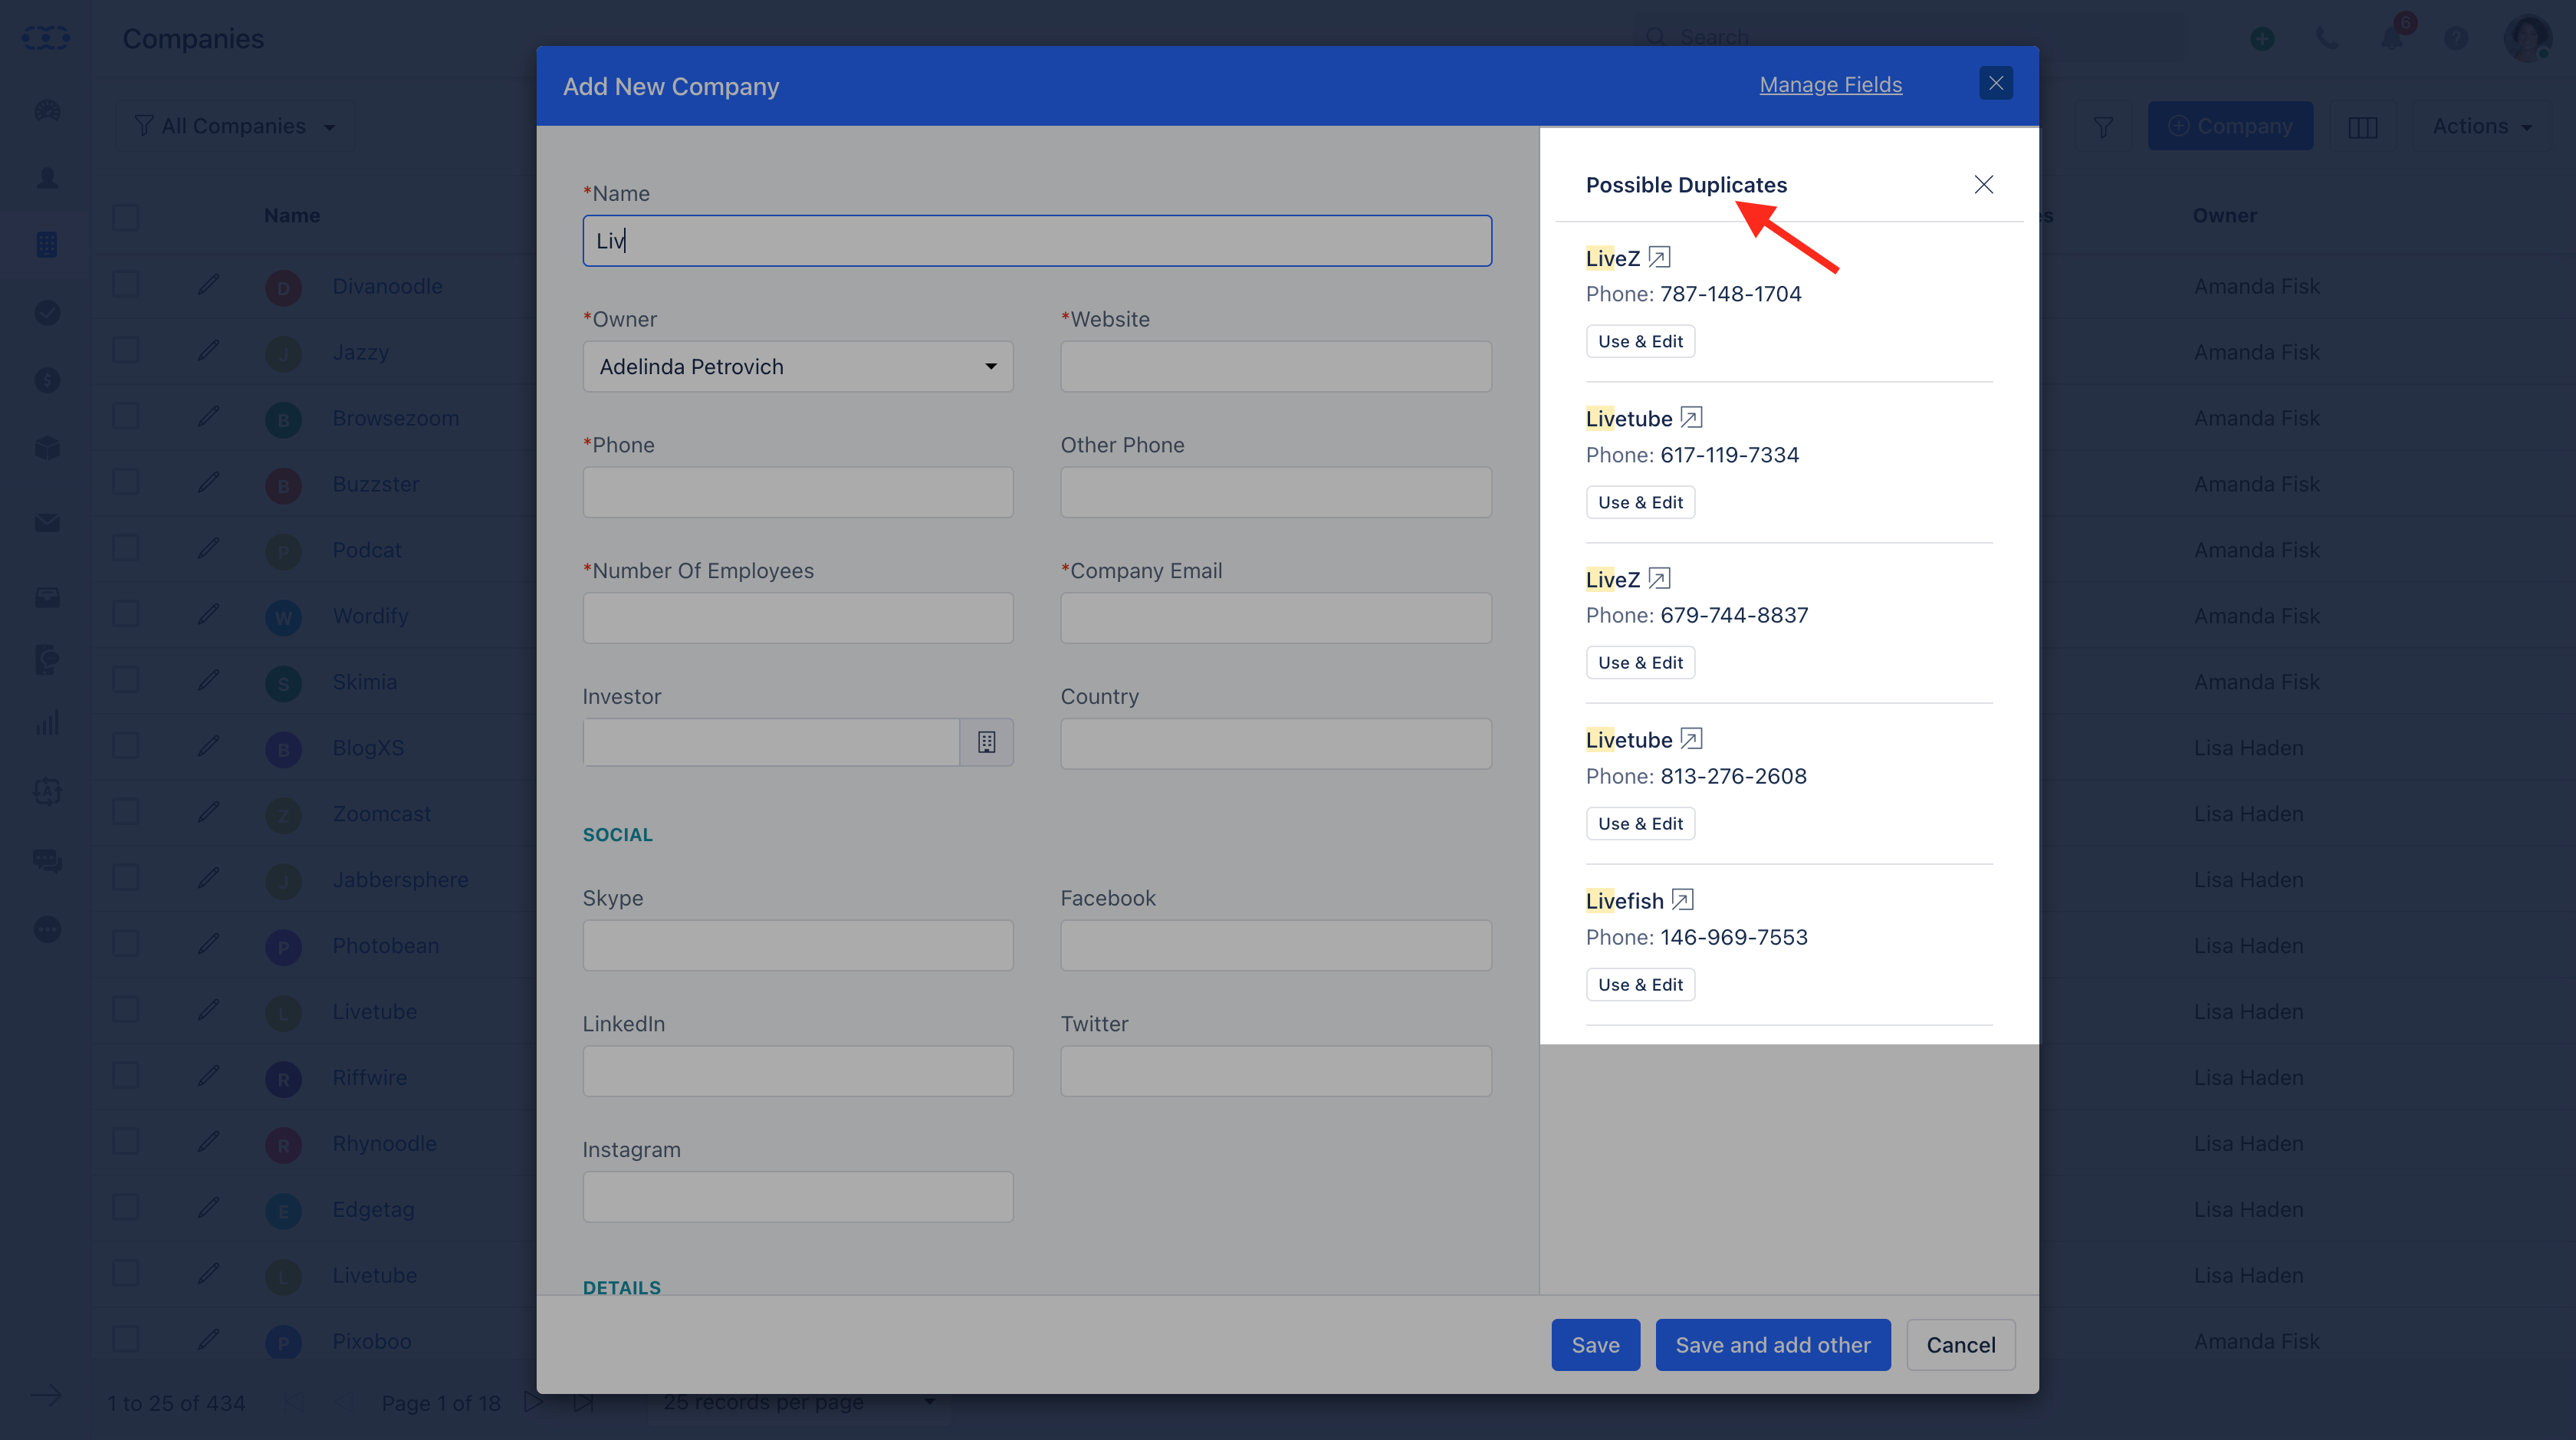Click the columns layout icon
This screenshot has height=1440, width=2576.
coord(2363,127)
